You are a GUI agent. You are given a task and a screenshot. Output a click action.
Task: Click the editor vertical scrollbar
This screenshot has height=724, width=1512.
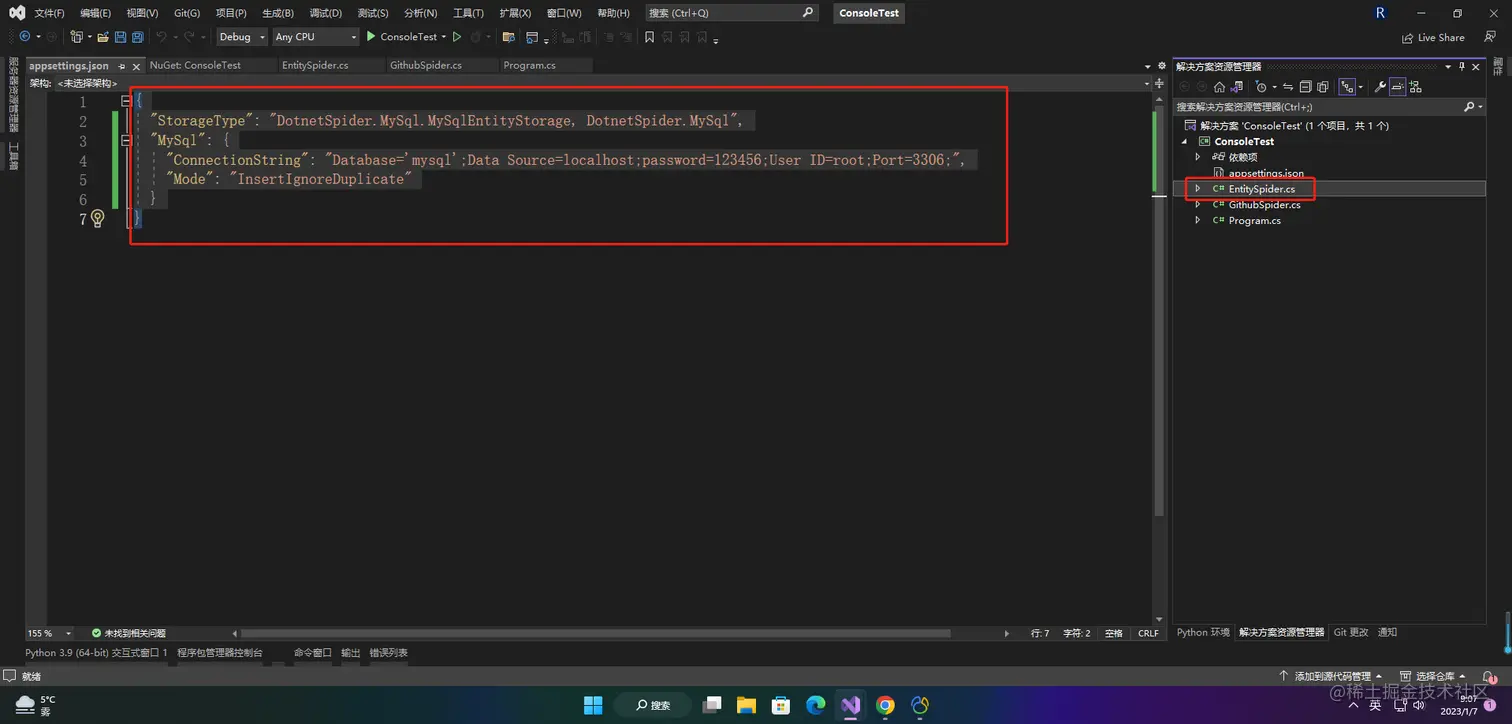pos(1159,313)
